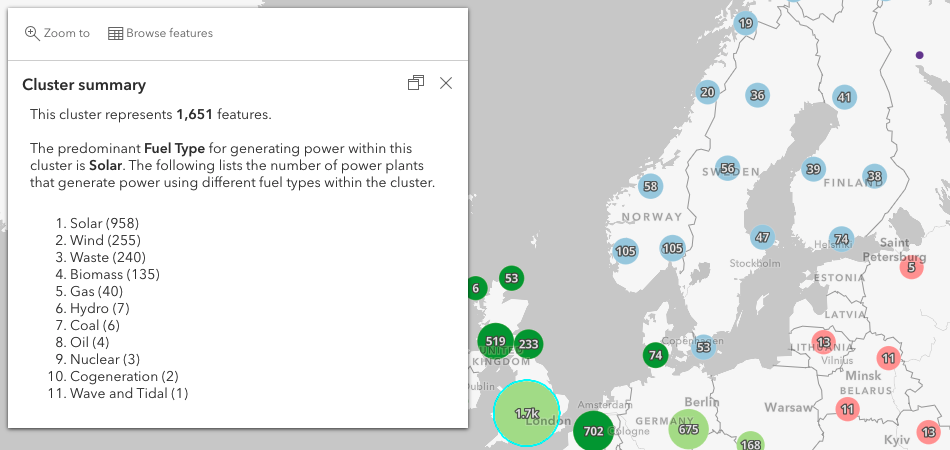Screen dimensions: 950x450
Task: Select the 675 cluster near Berlin
Action: point(689,429)
